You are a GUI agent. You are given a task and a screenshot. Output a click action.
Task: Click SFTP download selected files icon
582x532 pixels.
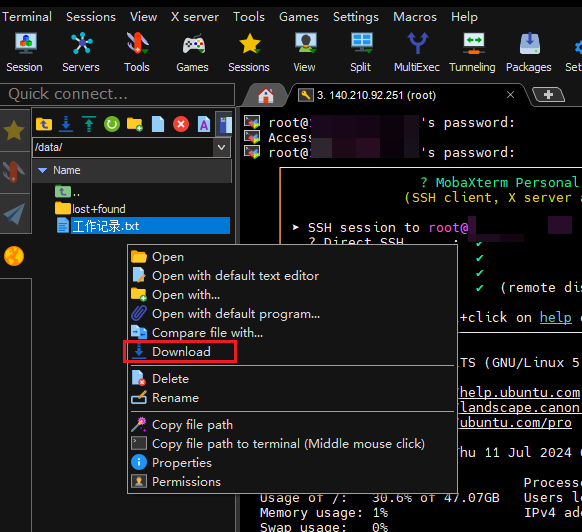tap(66, 124)
